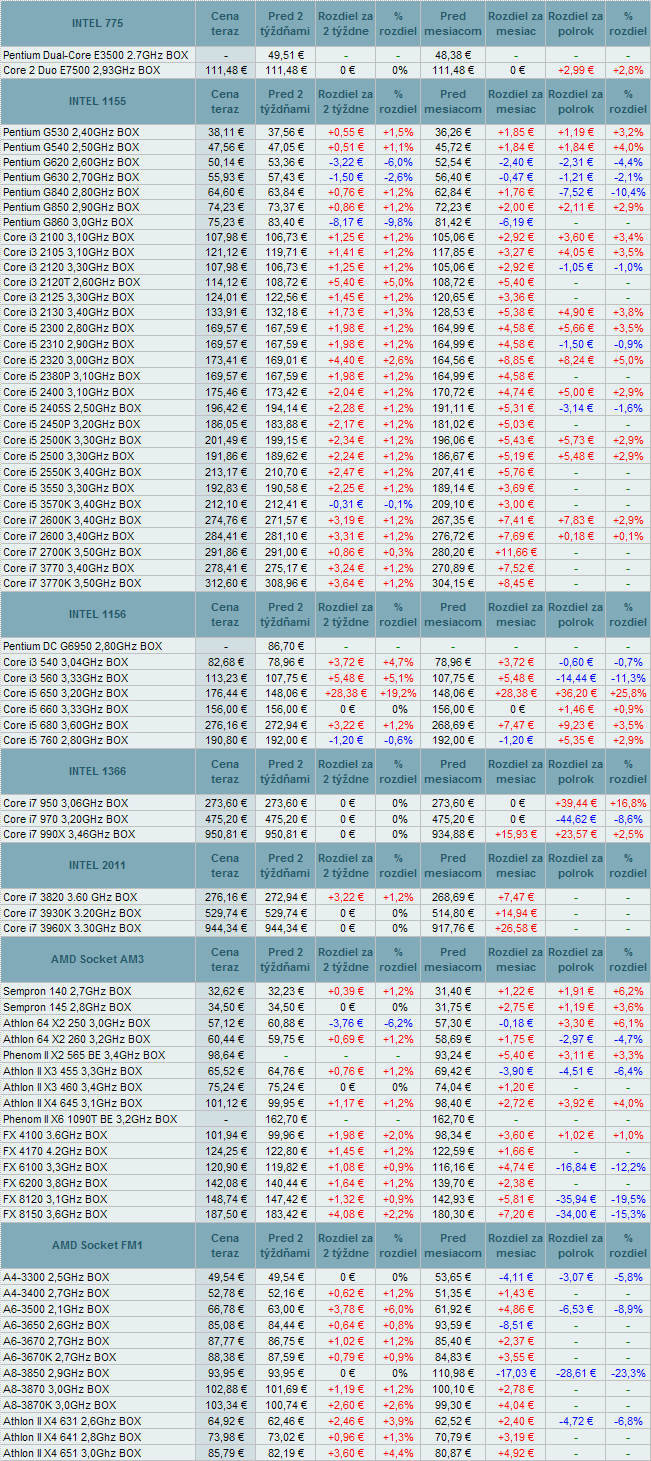Click the +19,2% change for Core i5 650
651x1461 pixels.
click(x=399, y=693)
